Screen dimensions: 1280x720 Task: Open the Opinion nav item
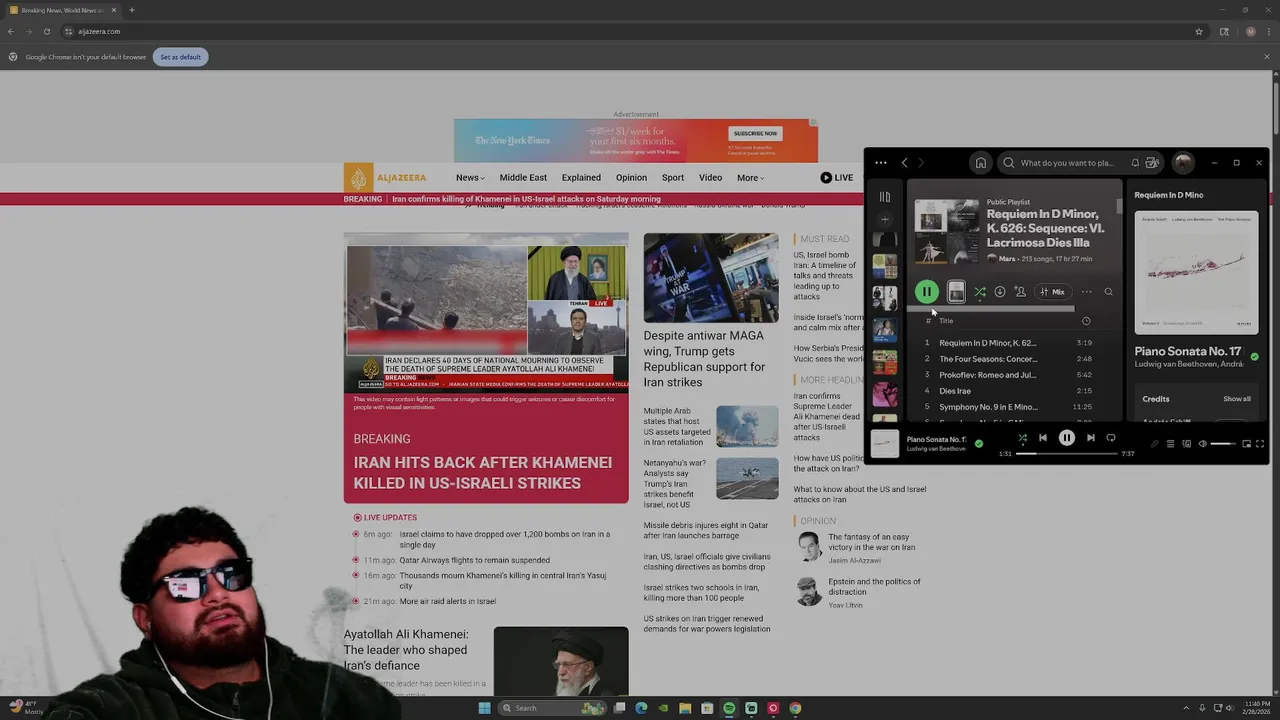631,178
